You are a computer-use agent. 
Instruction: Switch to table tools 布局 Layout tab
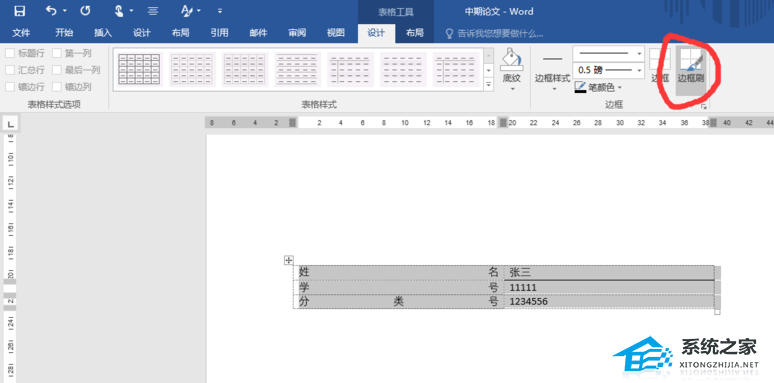415,33
